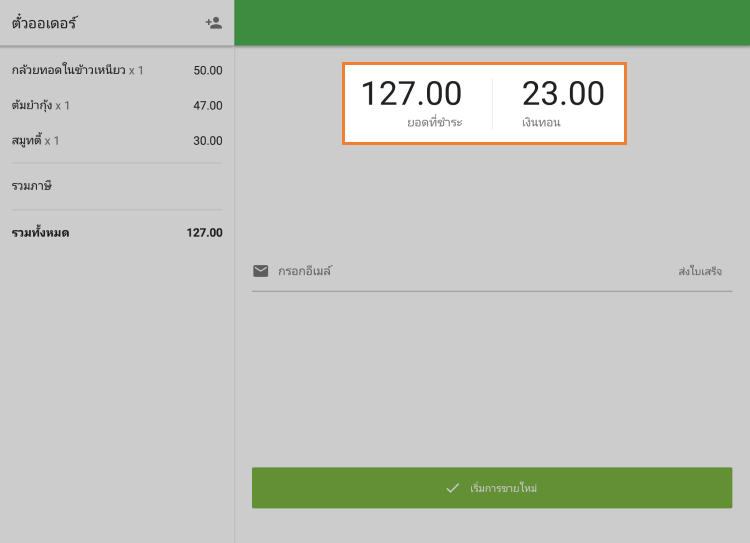Click the 50.00 item price
This screenshot has height=543, width=750.
208,71
